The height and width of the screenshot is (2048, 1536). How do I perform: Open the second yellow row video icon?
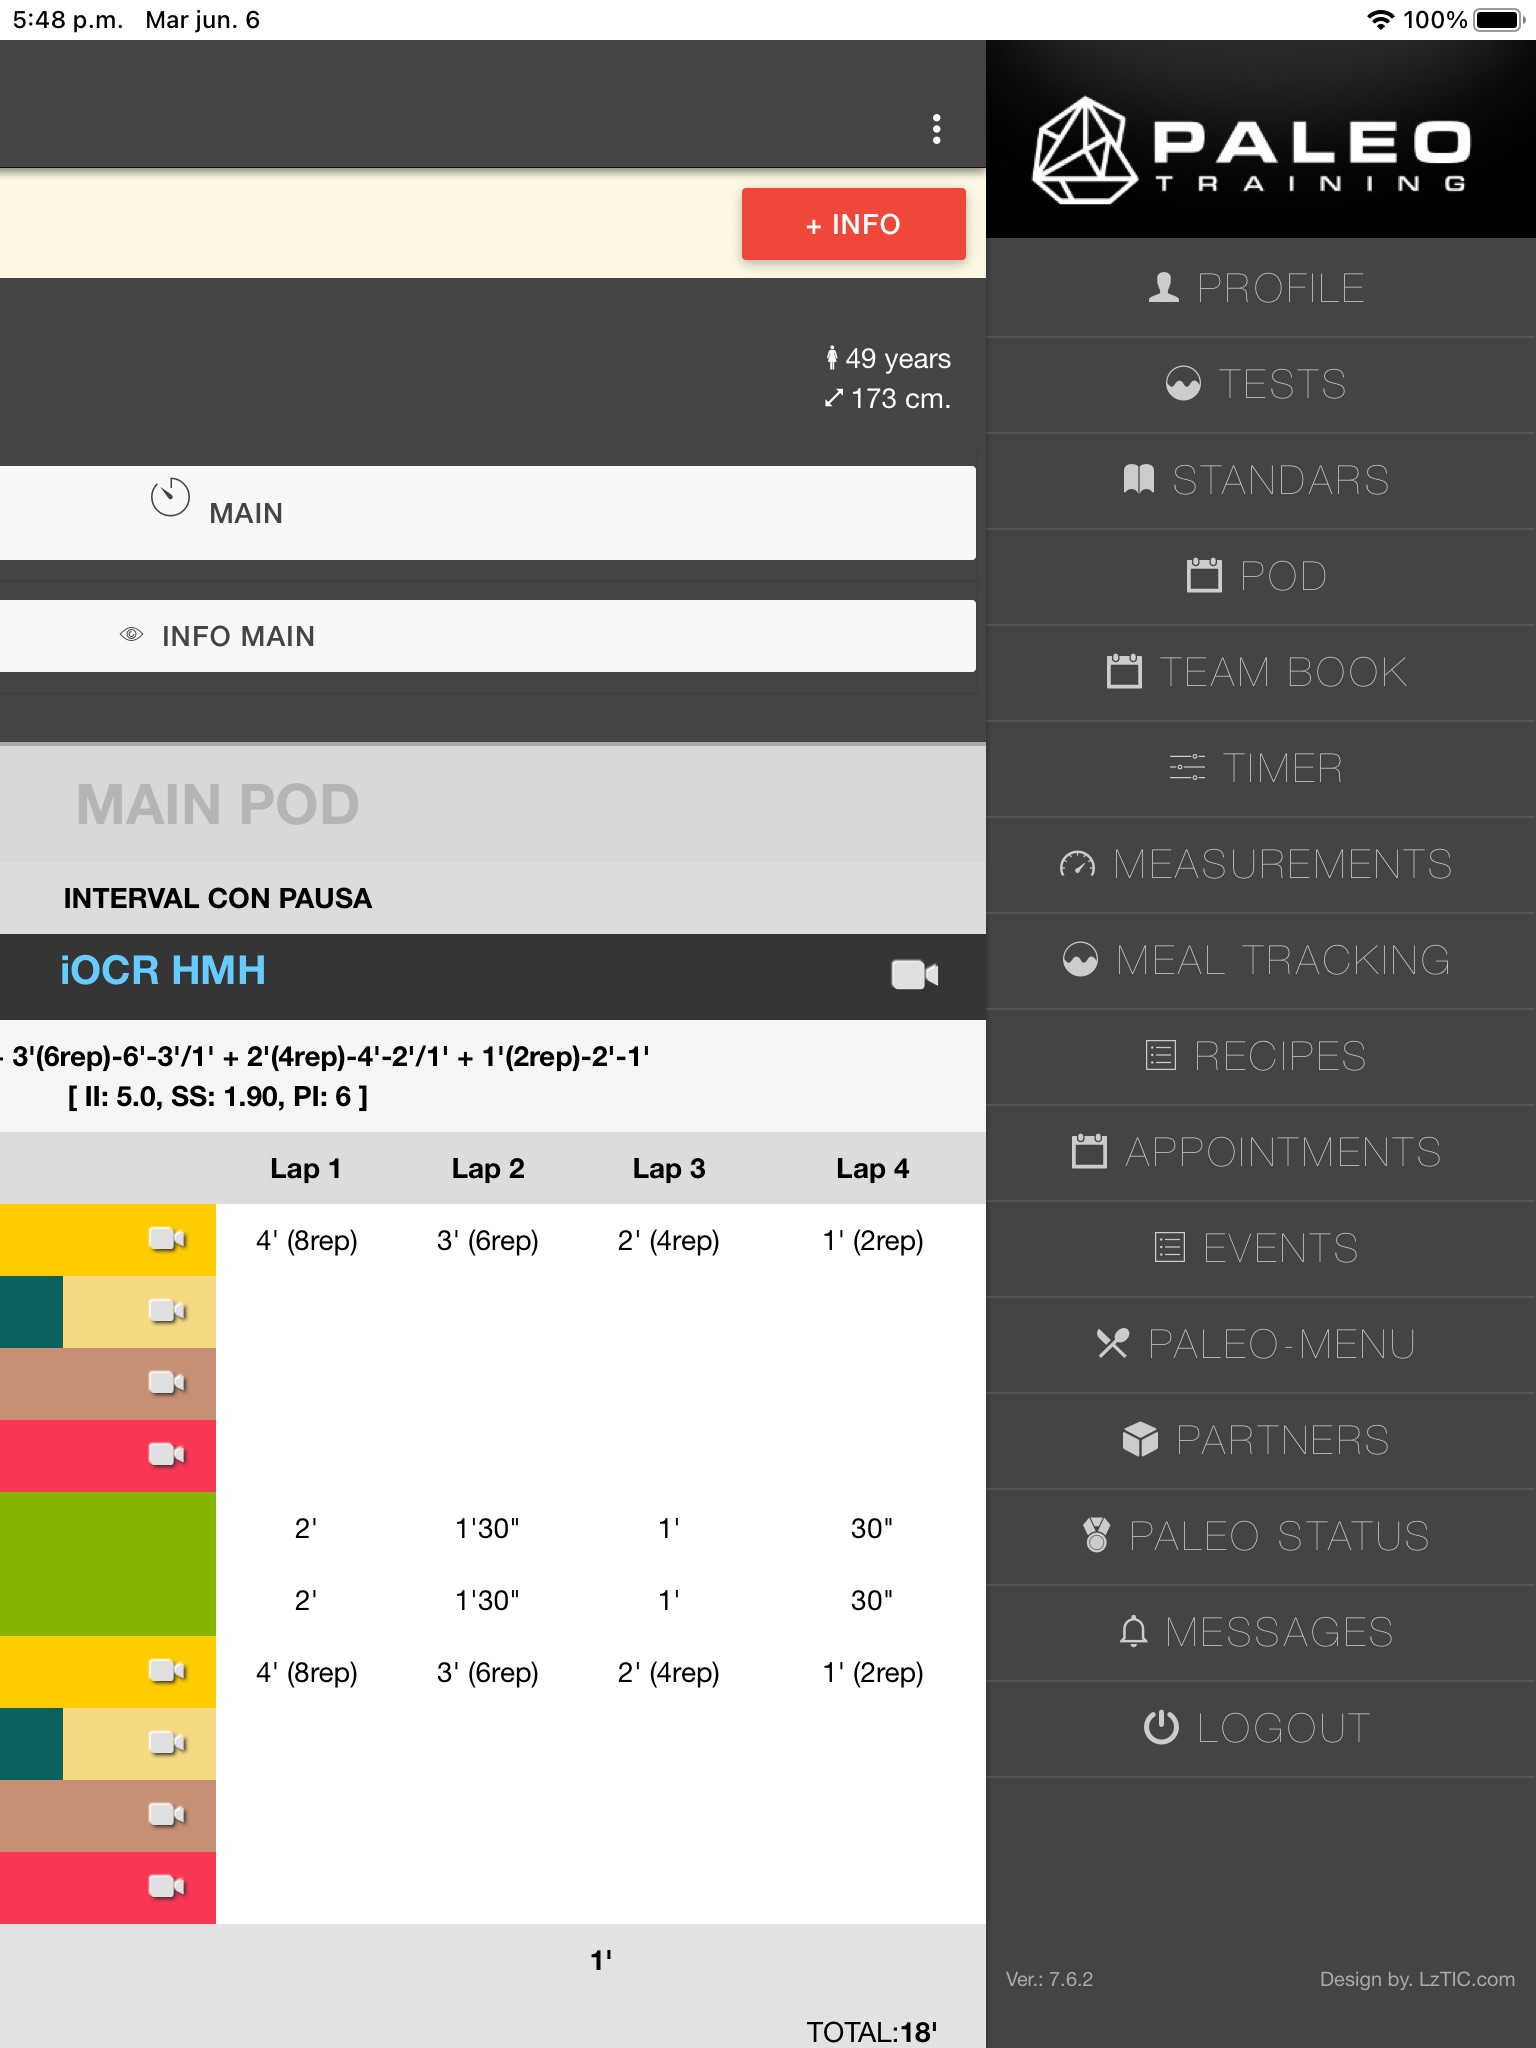click(167, 1671)
